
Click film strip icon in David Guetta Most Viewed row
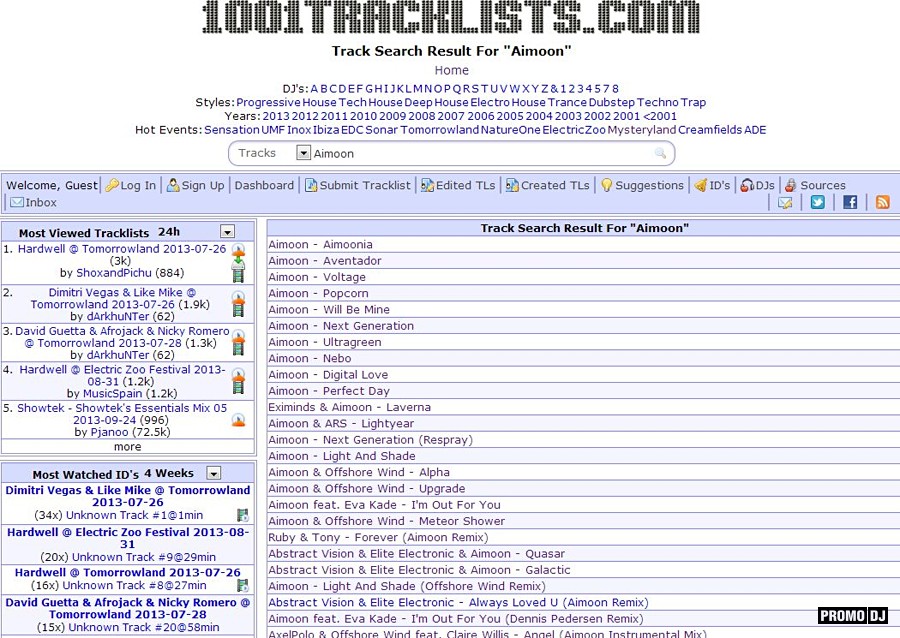tap(238, 349)
